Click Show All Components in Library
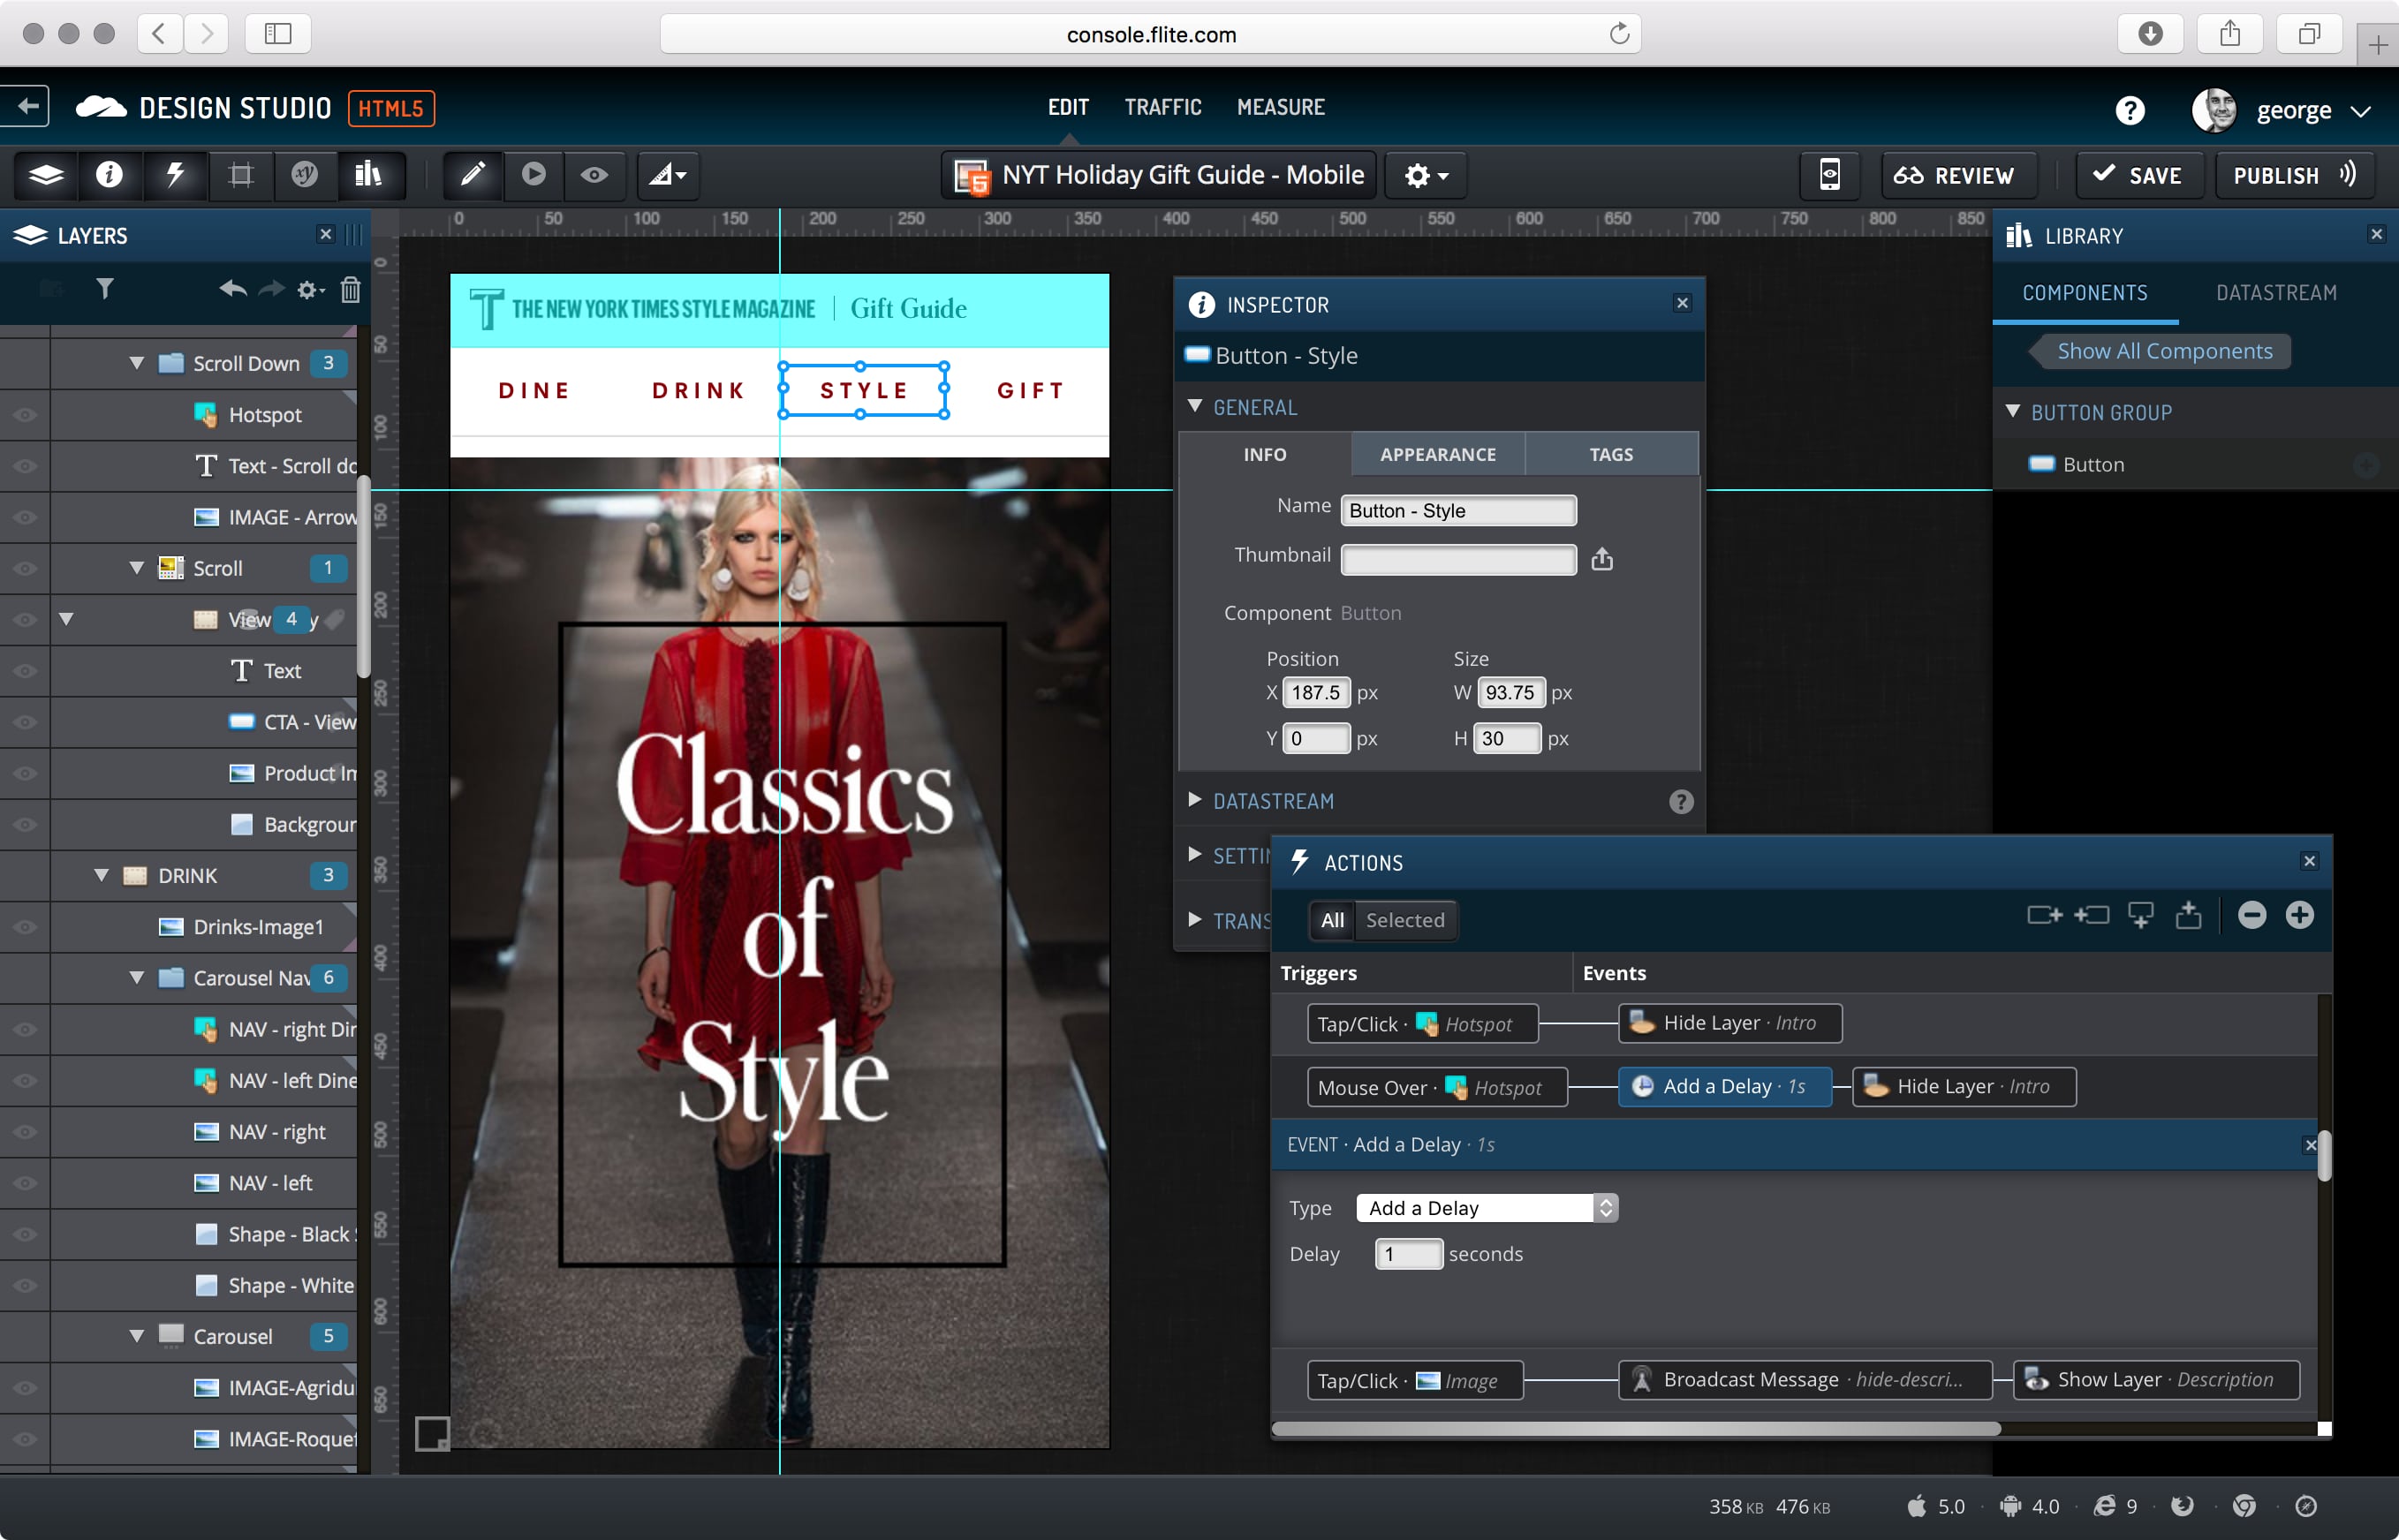2399x1540 pixels. pos(2165,348)
